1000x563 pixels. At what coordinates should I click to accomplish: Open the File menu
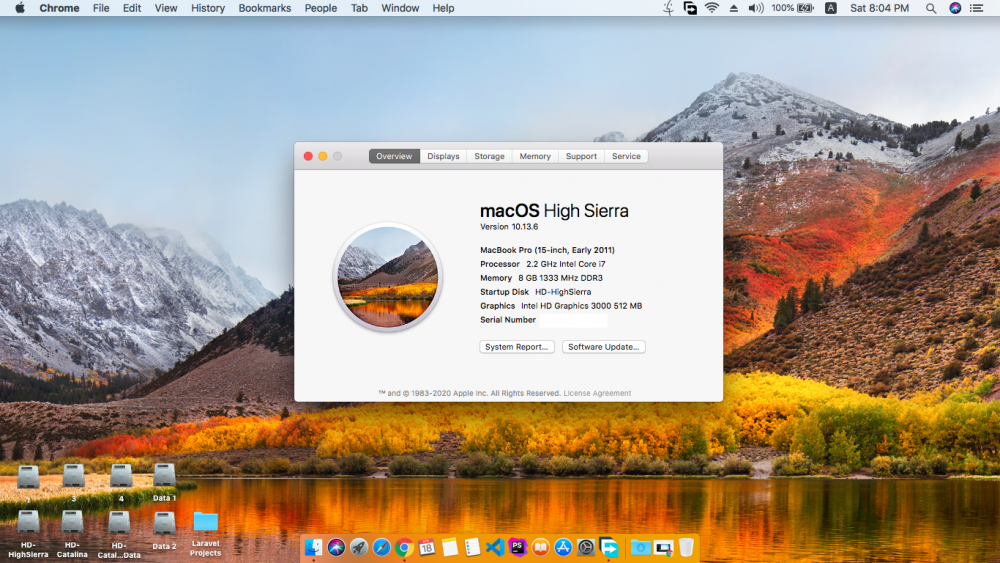101,8
